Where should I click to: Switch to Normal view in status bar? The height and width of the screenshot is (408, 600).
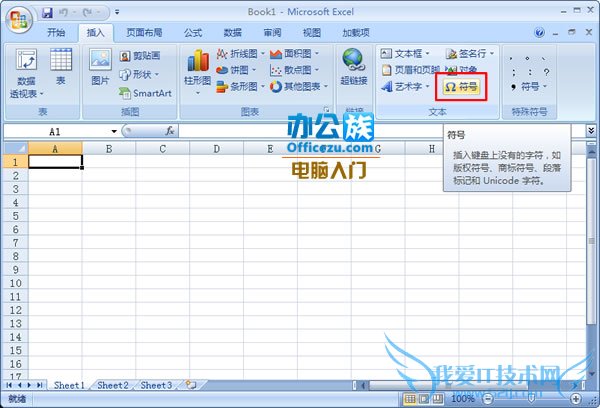coord(410,399)
